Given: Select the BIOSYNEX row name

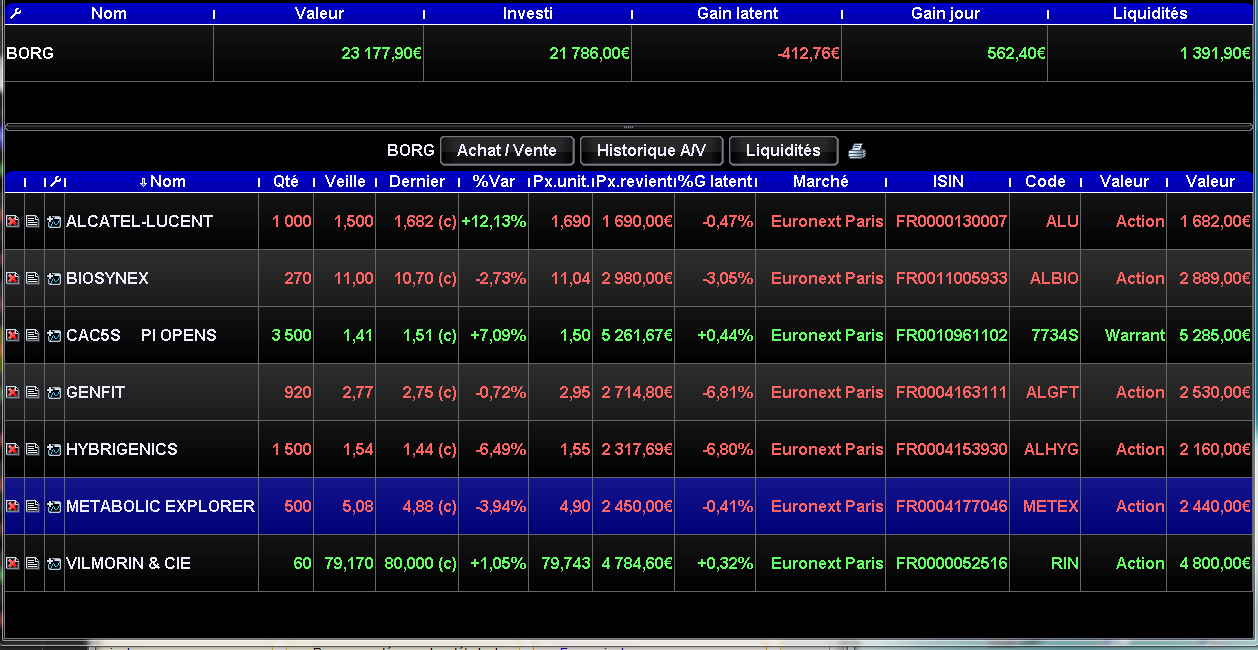Looking at the screenshot, I should [107, 278].
